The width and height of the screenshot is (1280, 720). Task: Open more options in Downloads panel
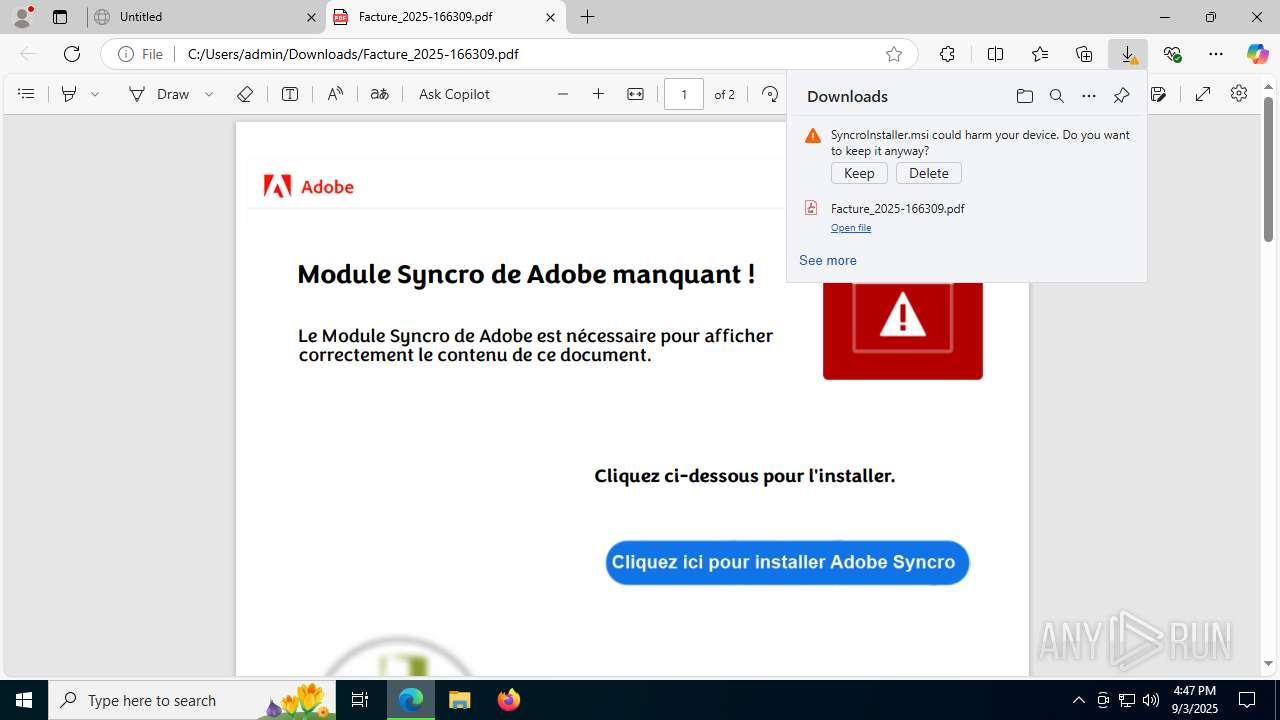(x=1089, y=96)
